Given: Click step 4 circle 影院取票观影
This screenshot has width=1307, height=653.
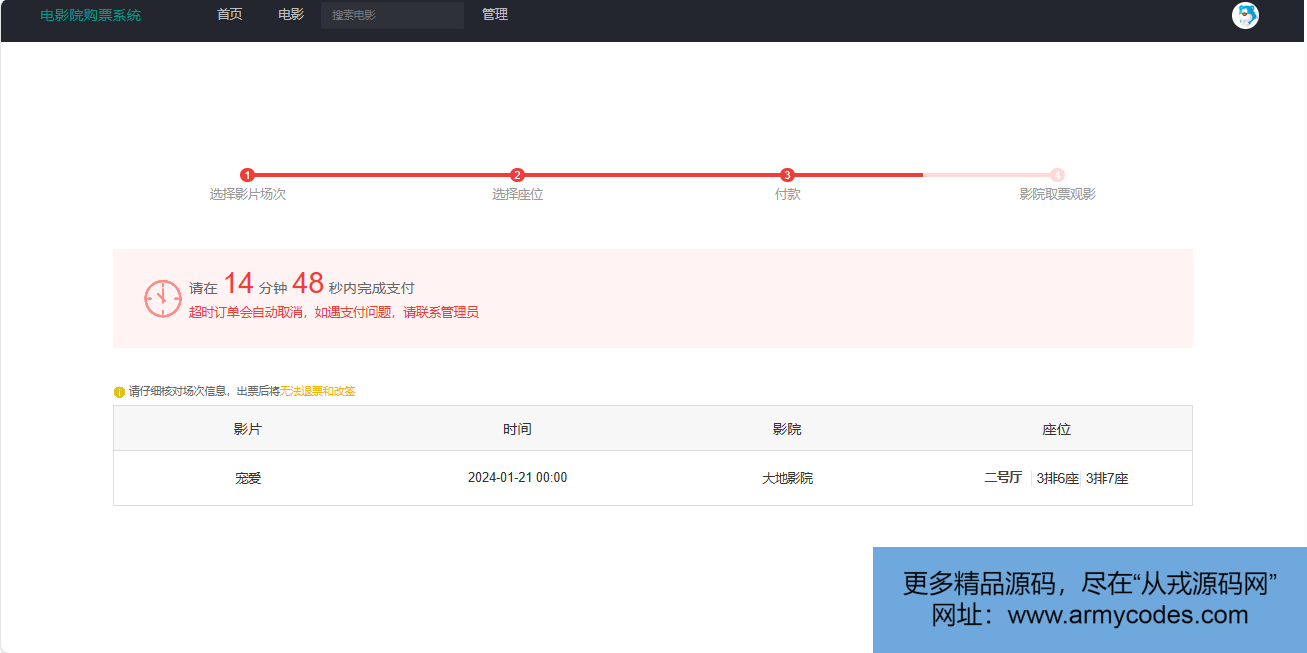Looking at the screenshot, I should coord(1057,175).
